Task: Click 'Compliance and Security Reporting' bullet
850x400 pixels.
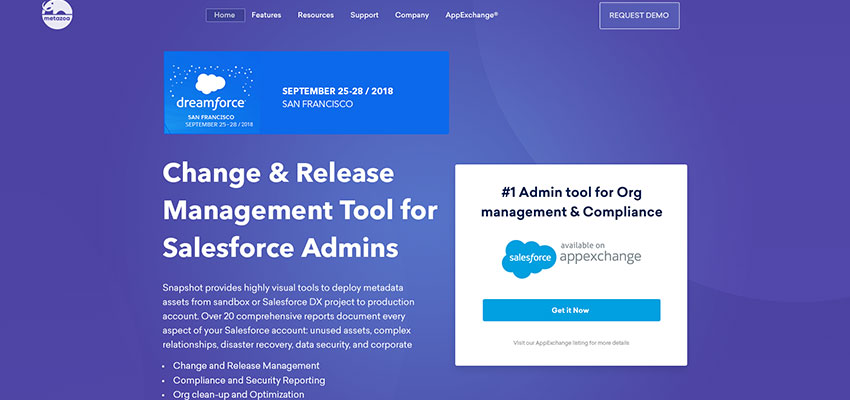Action: tap(249, 380)
